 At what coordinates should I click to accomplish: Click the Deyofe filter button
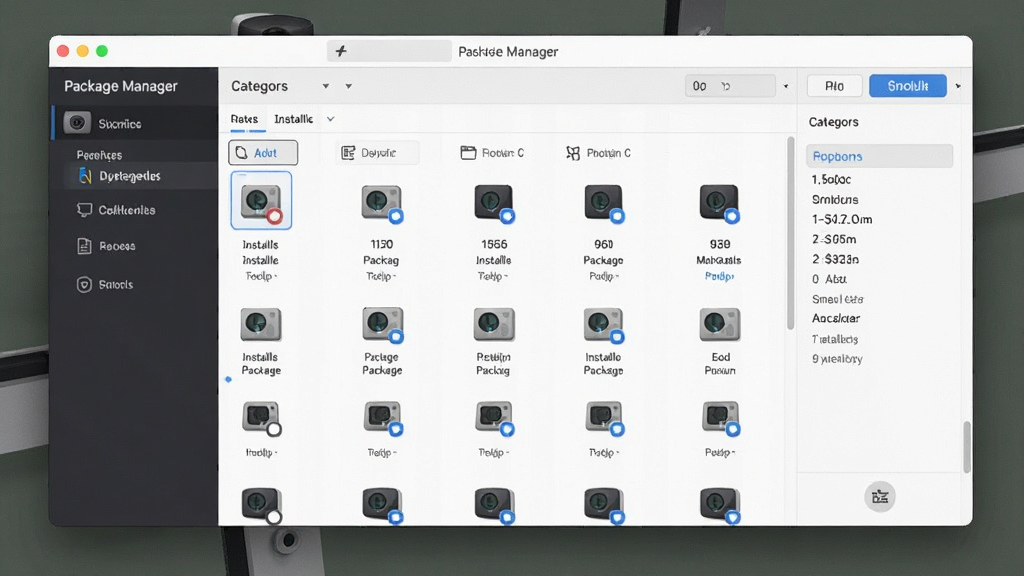(x=377, y=153)
